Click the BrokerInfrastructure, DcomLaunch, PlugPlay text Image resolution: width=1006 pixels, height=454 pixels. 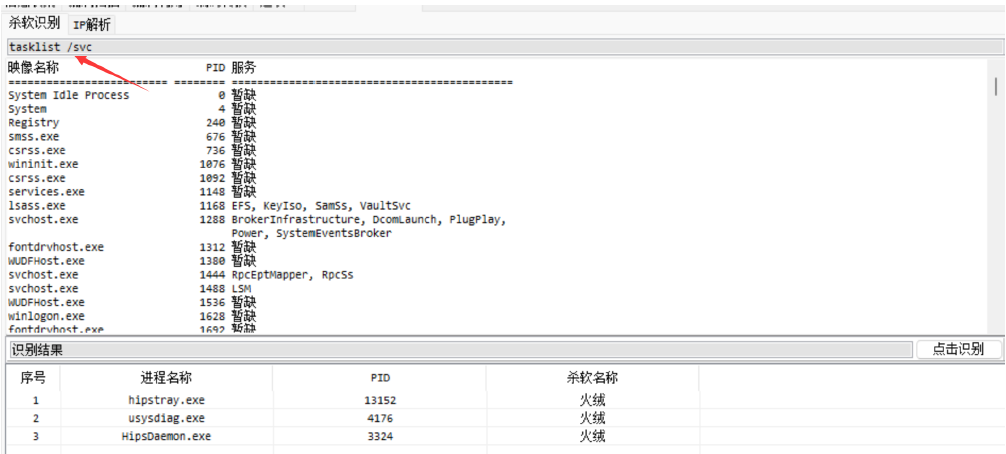pos(370,220)
